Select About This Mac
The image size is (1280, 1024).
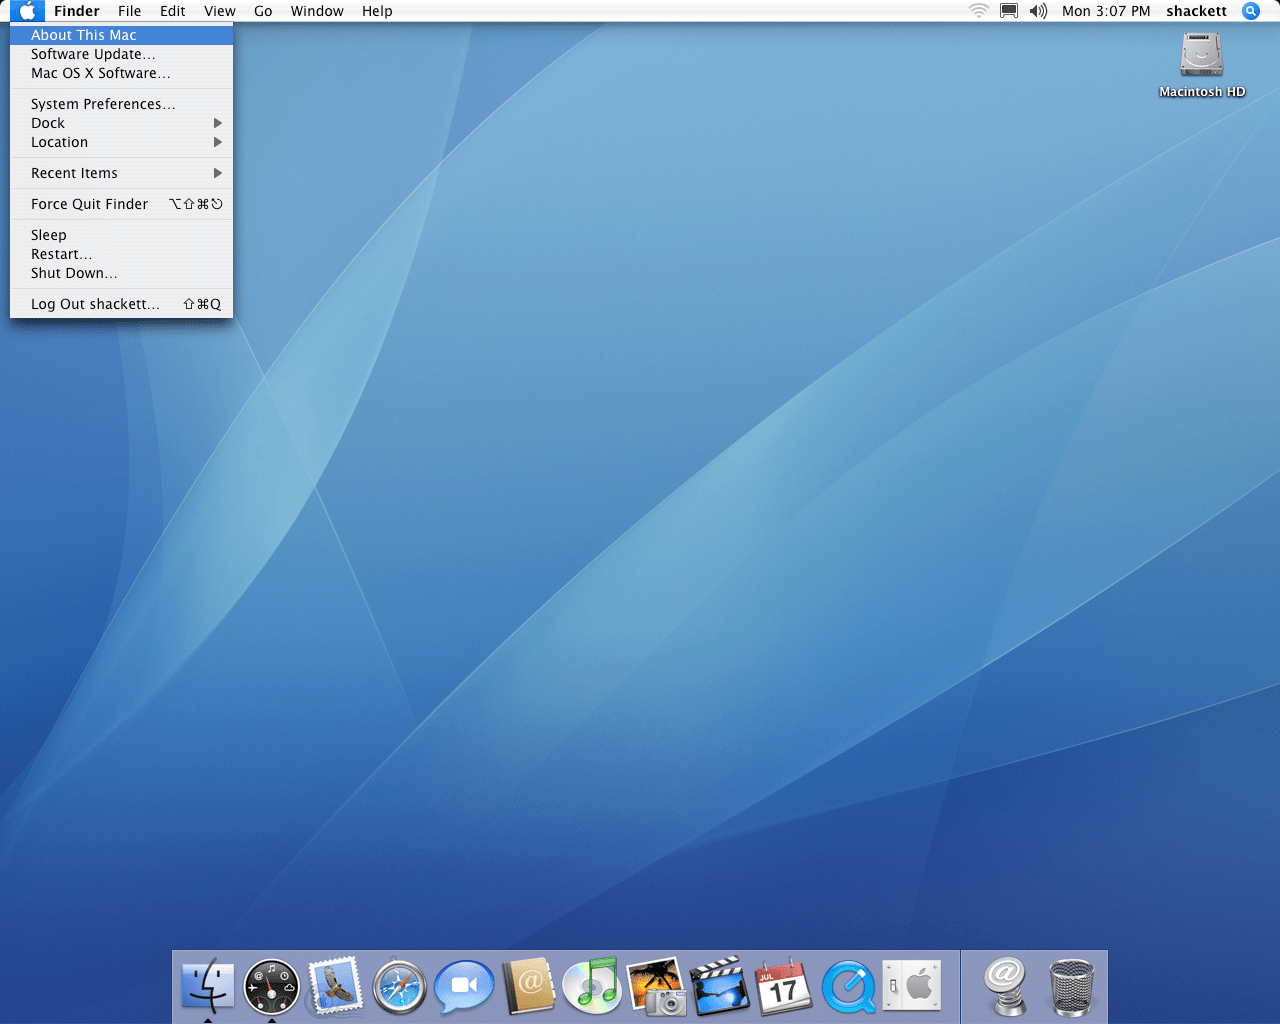pos(84,35)
